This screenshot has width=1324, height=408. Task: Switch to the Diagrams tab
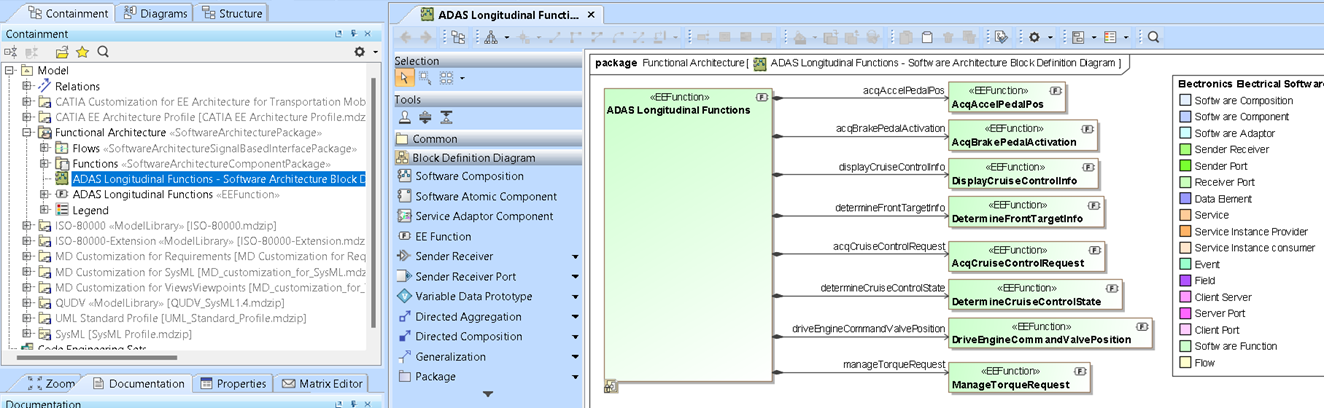tap(155, 13)
